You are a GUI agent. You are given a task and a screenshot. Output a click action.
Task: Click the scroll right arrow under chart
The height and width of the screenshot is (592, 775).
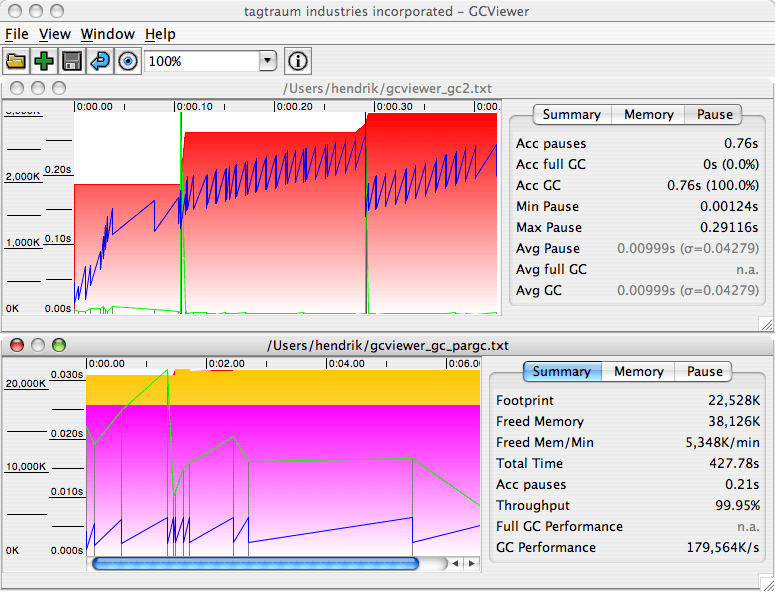[x=470, y=564]
